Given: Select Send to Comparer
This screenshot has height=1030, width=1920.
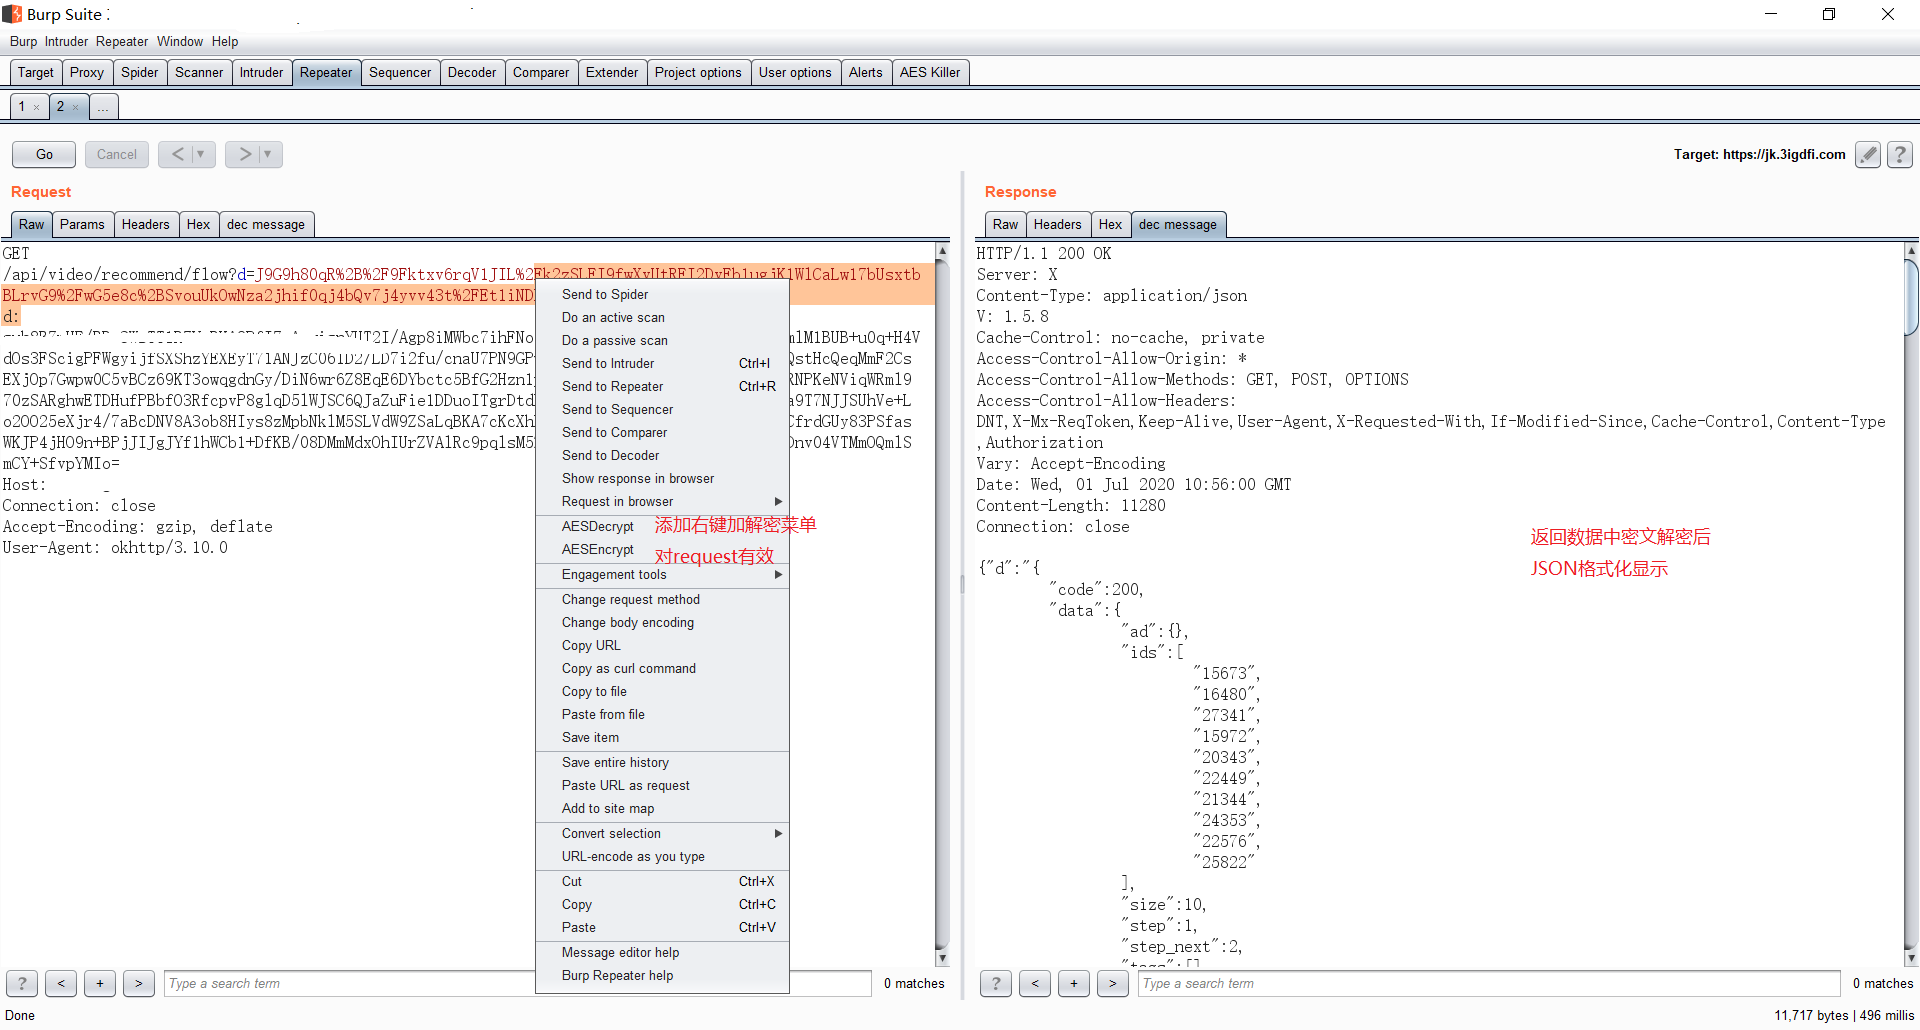Looking at the screenshot, I should pos(662,433).
